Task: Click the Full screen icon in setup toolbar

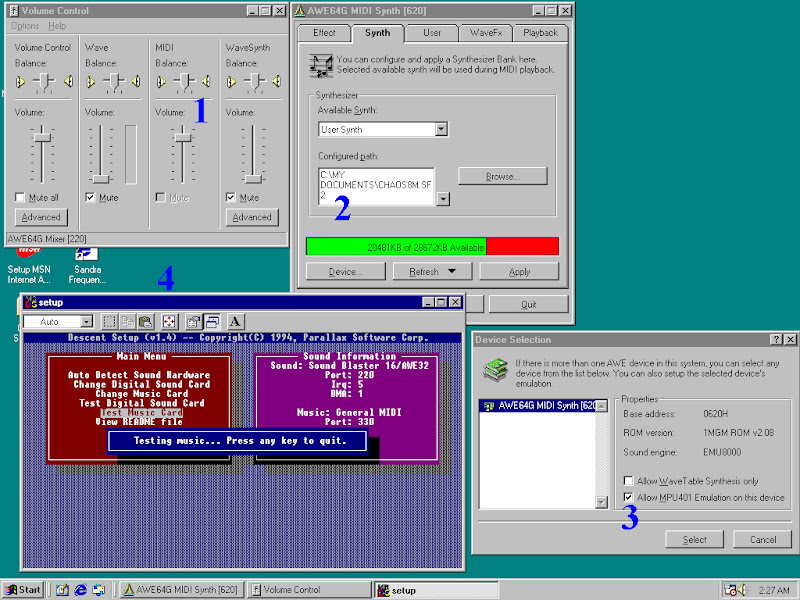Action: tap(169, 321)
